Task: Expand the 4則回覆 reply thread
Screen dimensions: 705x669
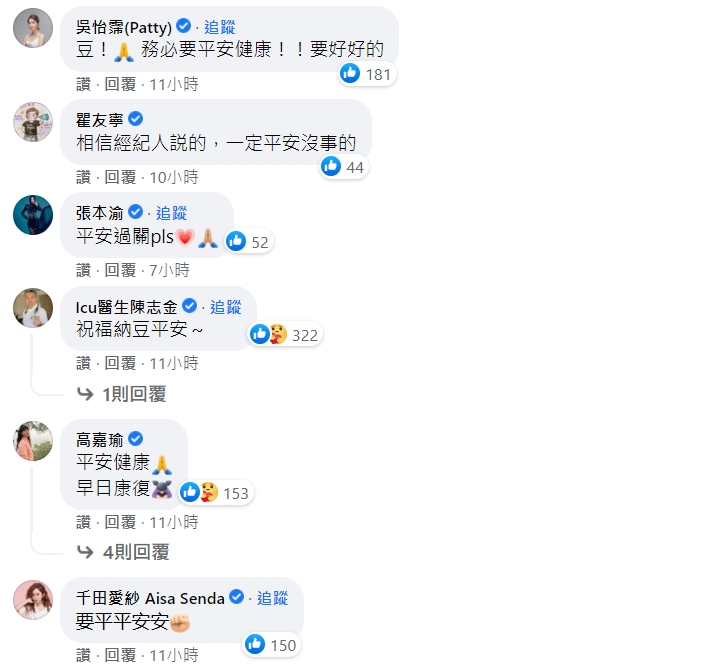Action: tap(126, 551)
